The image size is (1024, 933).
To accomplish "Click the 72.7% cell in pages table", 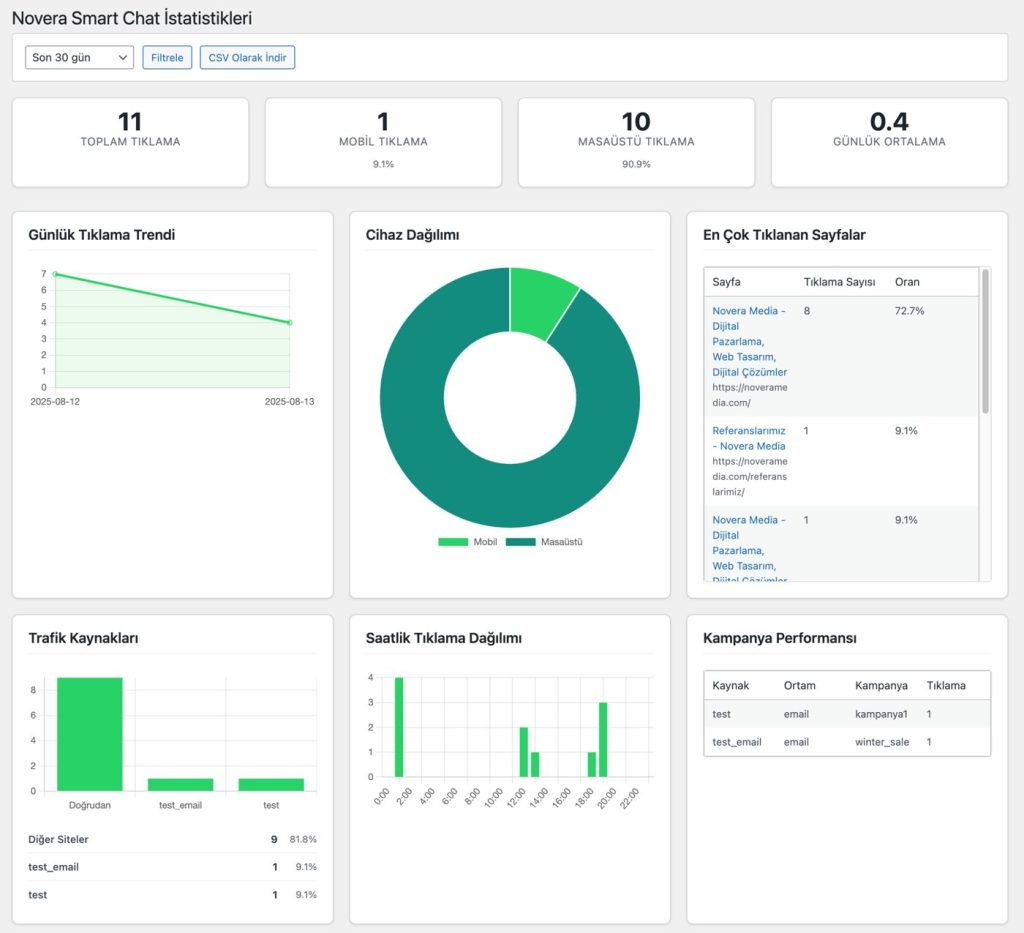I will click(x=910, y=311).
